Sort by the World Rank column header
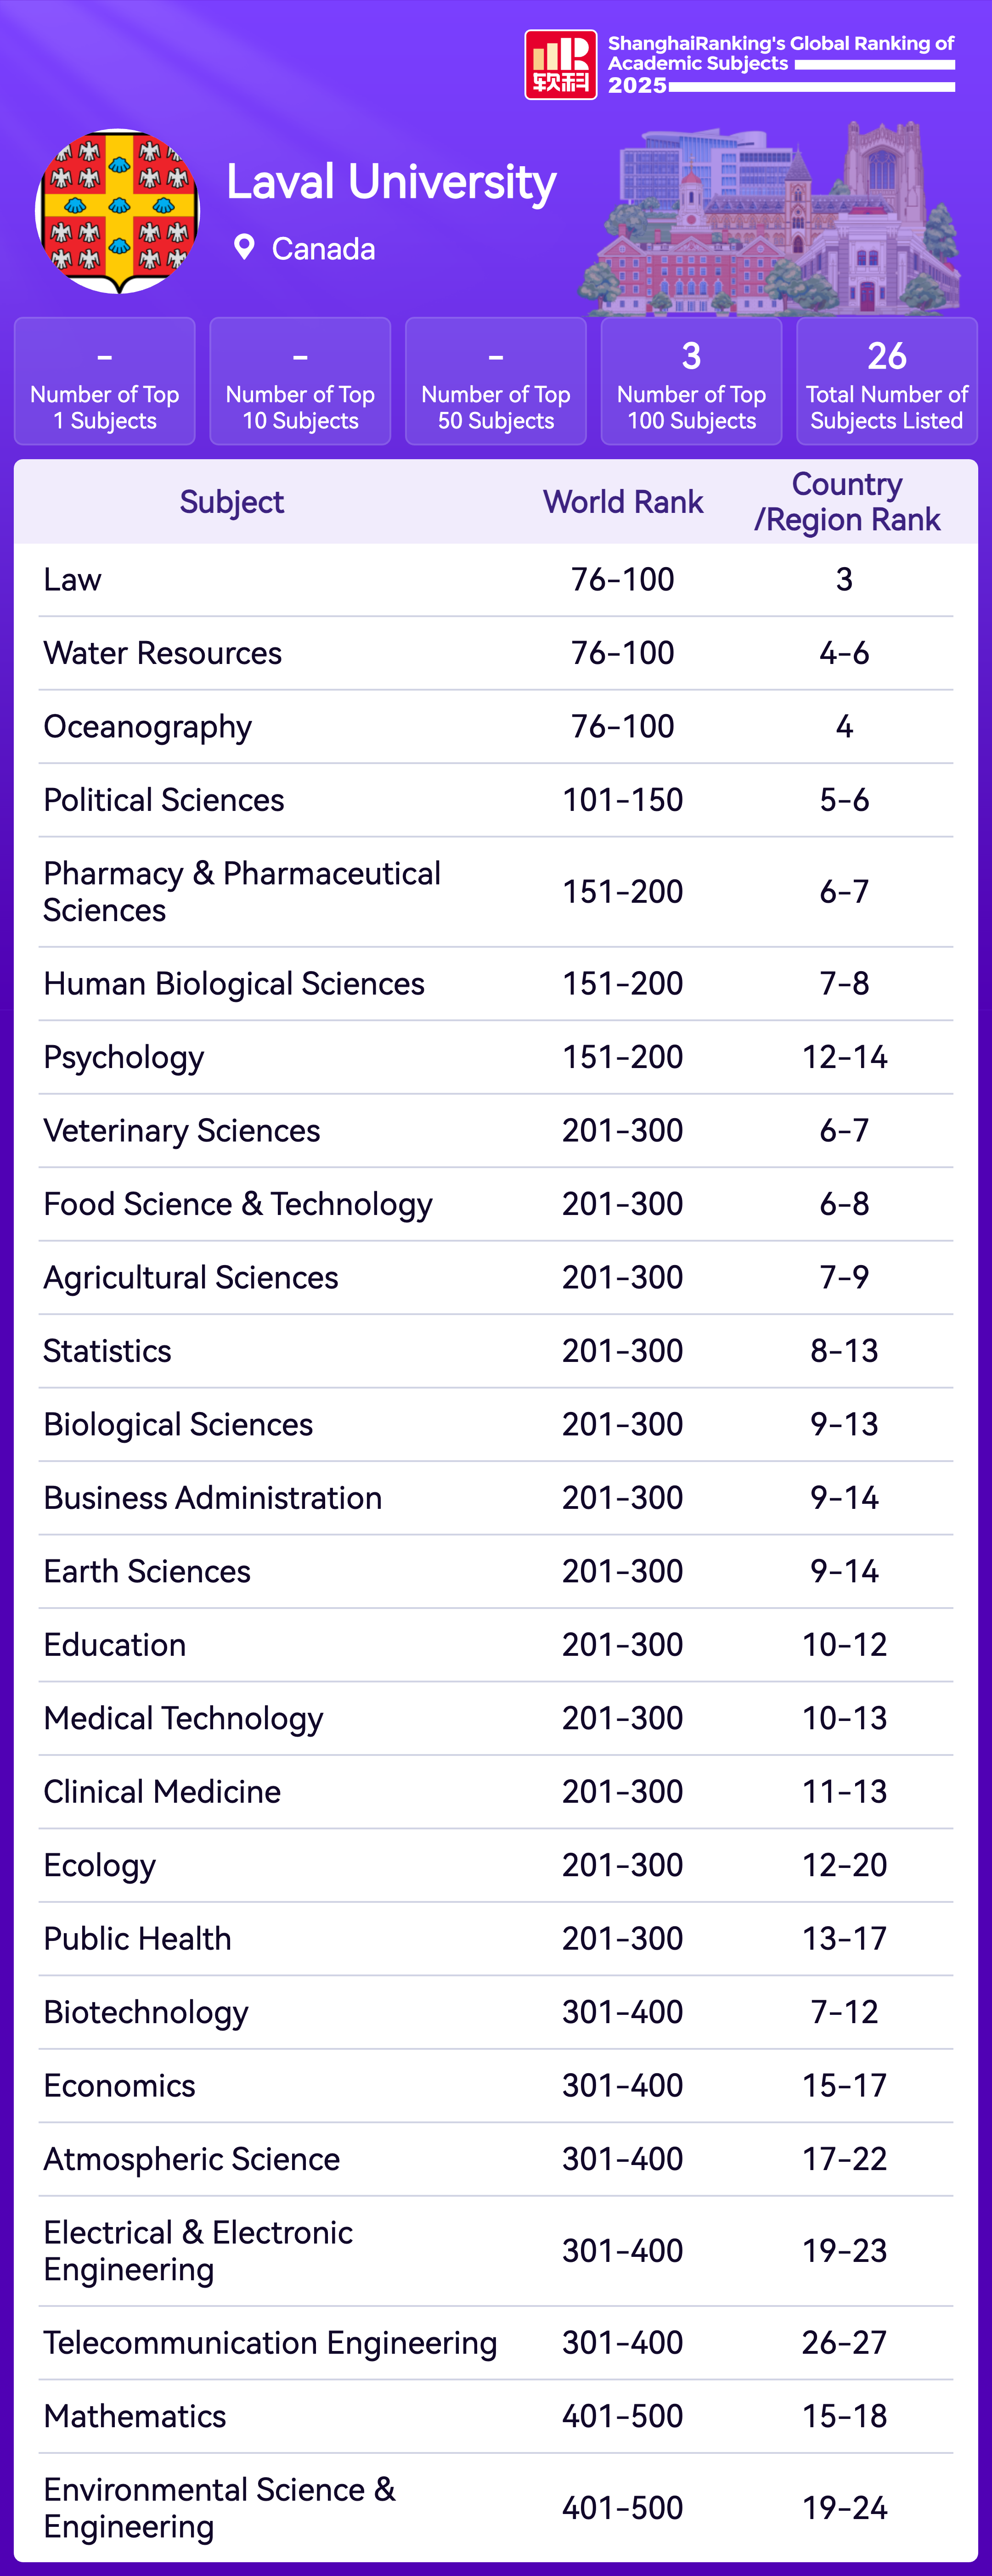Screen dimensions: 992x2576 [623, 502]
